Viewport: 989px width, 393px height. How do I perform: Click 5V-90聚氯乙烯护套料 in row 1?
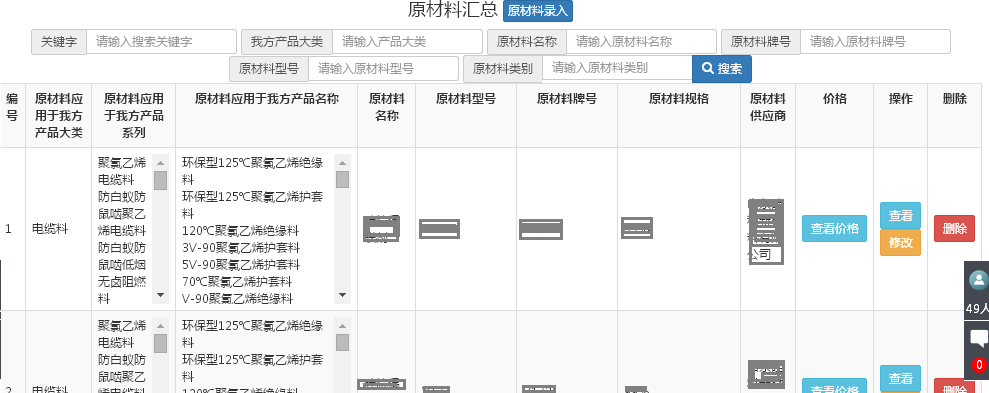coord(241,264)
